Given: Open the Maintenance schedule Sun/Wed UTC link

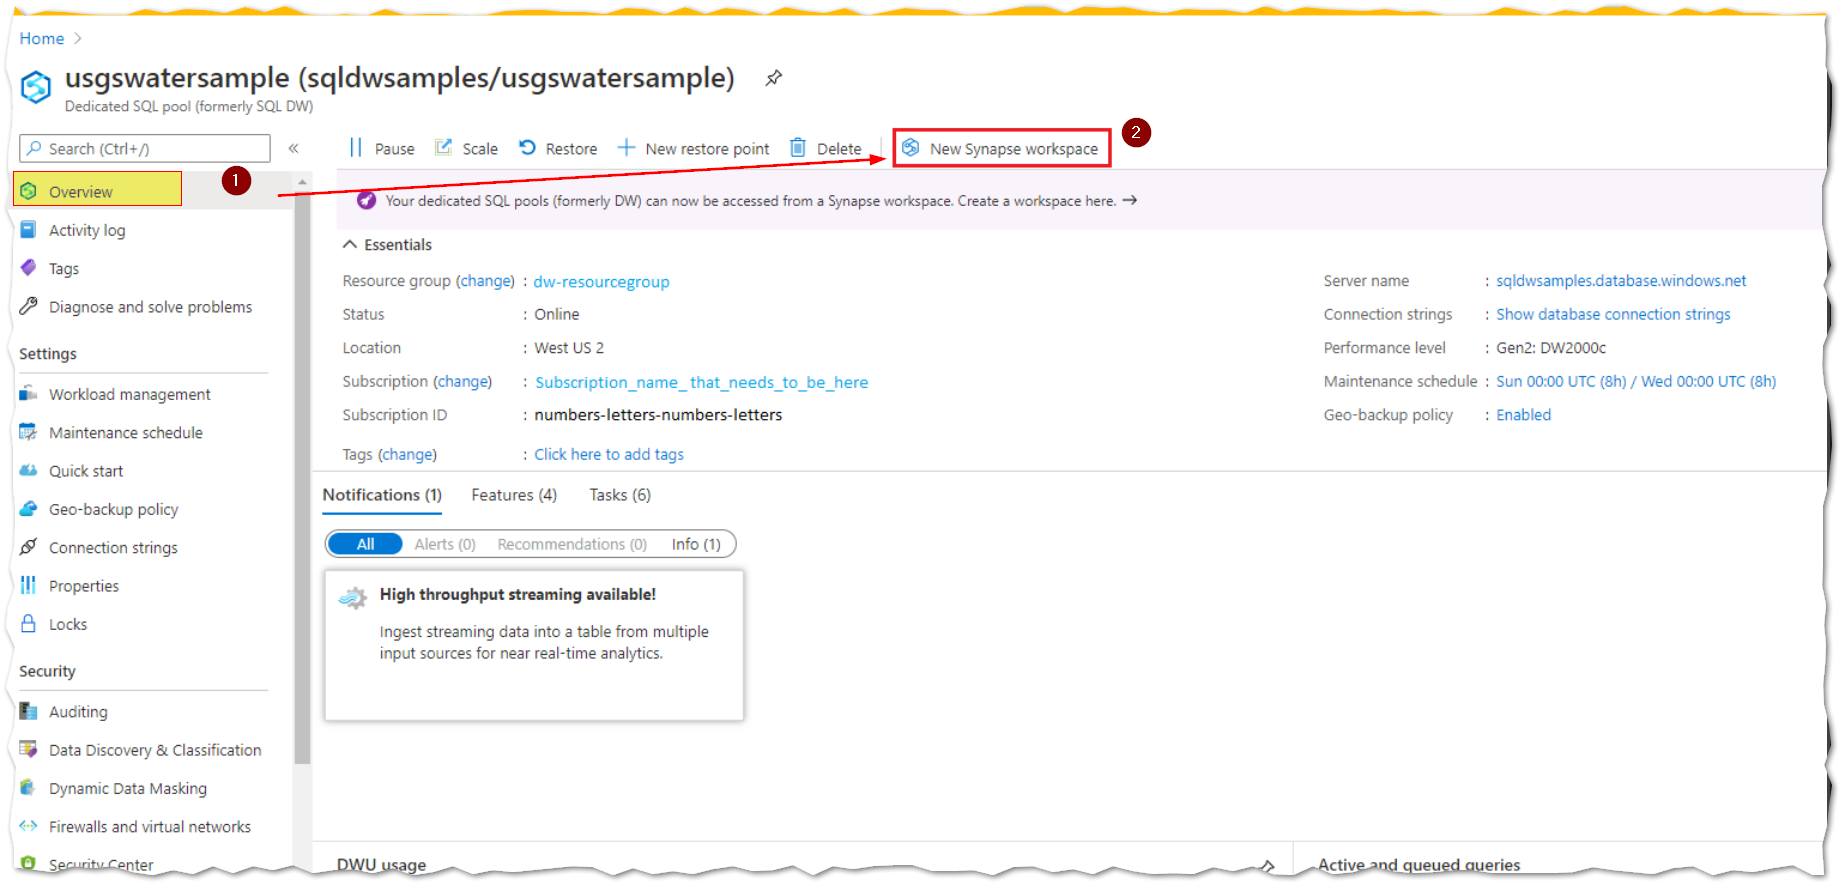Looking at the screenshot, I should pyautogui.click(x=1636, y=381).
